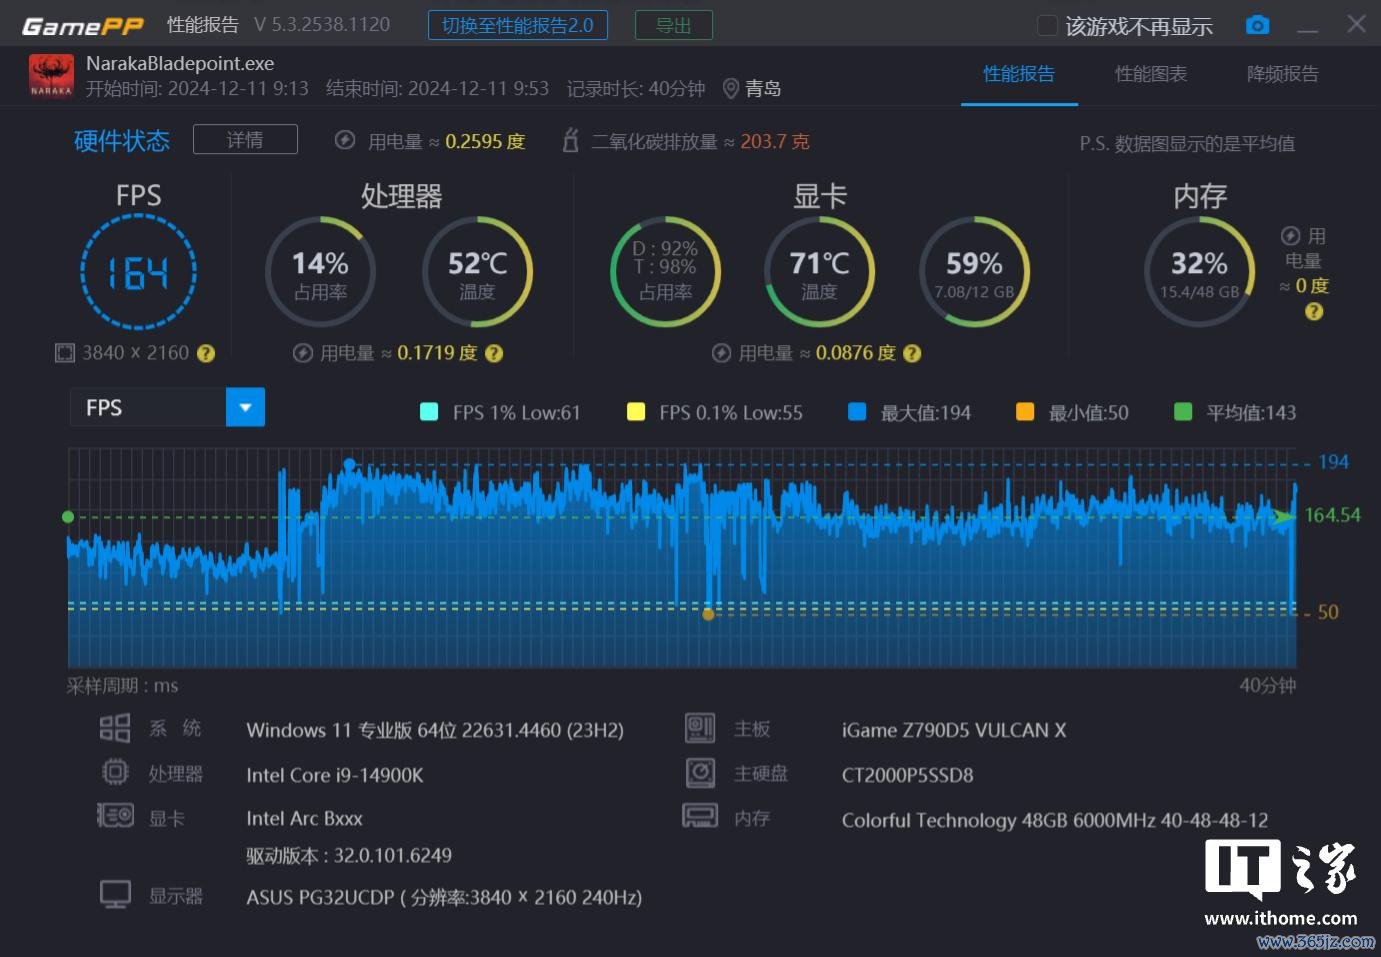Click the yellow FPS 0.1% Low swatch
This screenshot has width=1381, height=957.
(635, 412)
